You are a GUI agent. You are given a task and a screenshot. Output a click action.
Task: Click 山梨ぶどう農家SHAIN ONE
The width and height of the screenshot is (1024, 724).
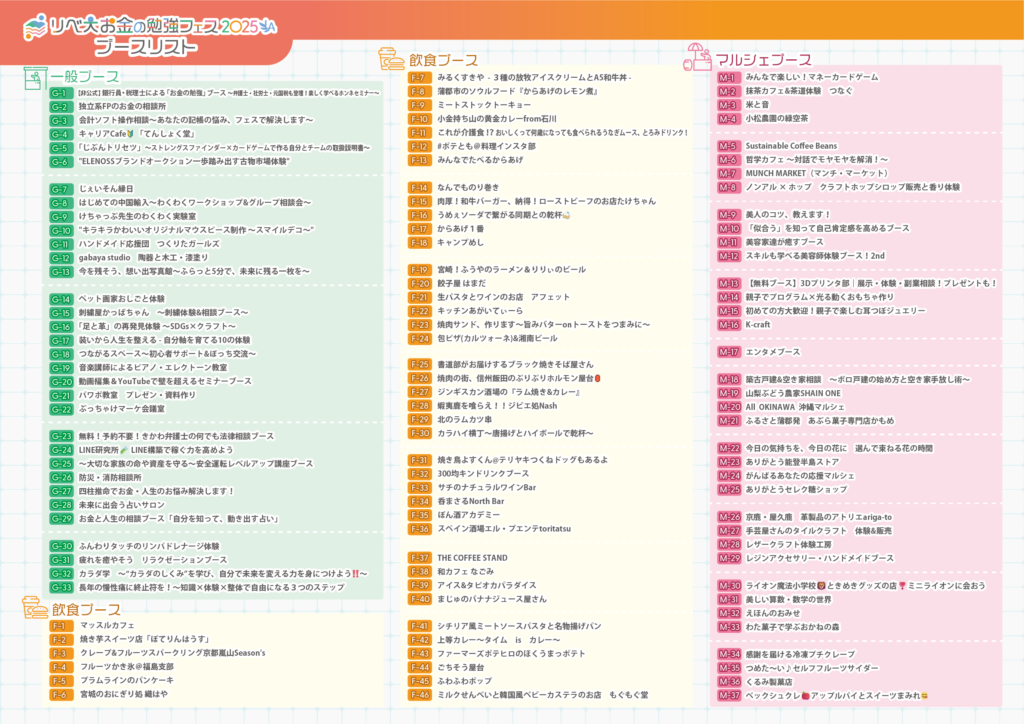point(779,393)
